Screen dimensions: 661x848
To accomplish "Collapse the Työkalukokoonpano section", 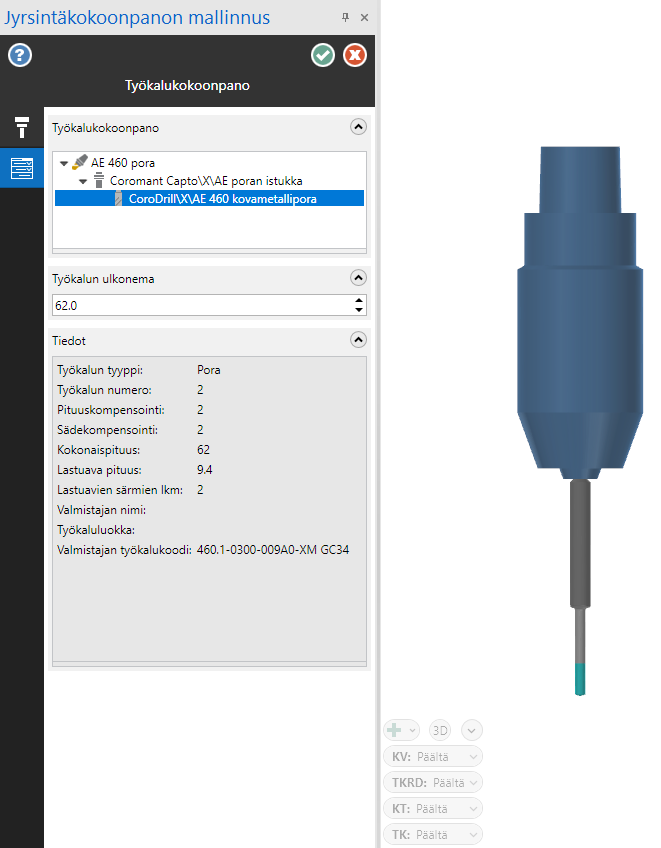I will pos(358,128).
